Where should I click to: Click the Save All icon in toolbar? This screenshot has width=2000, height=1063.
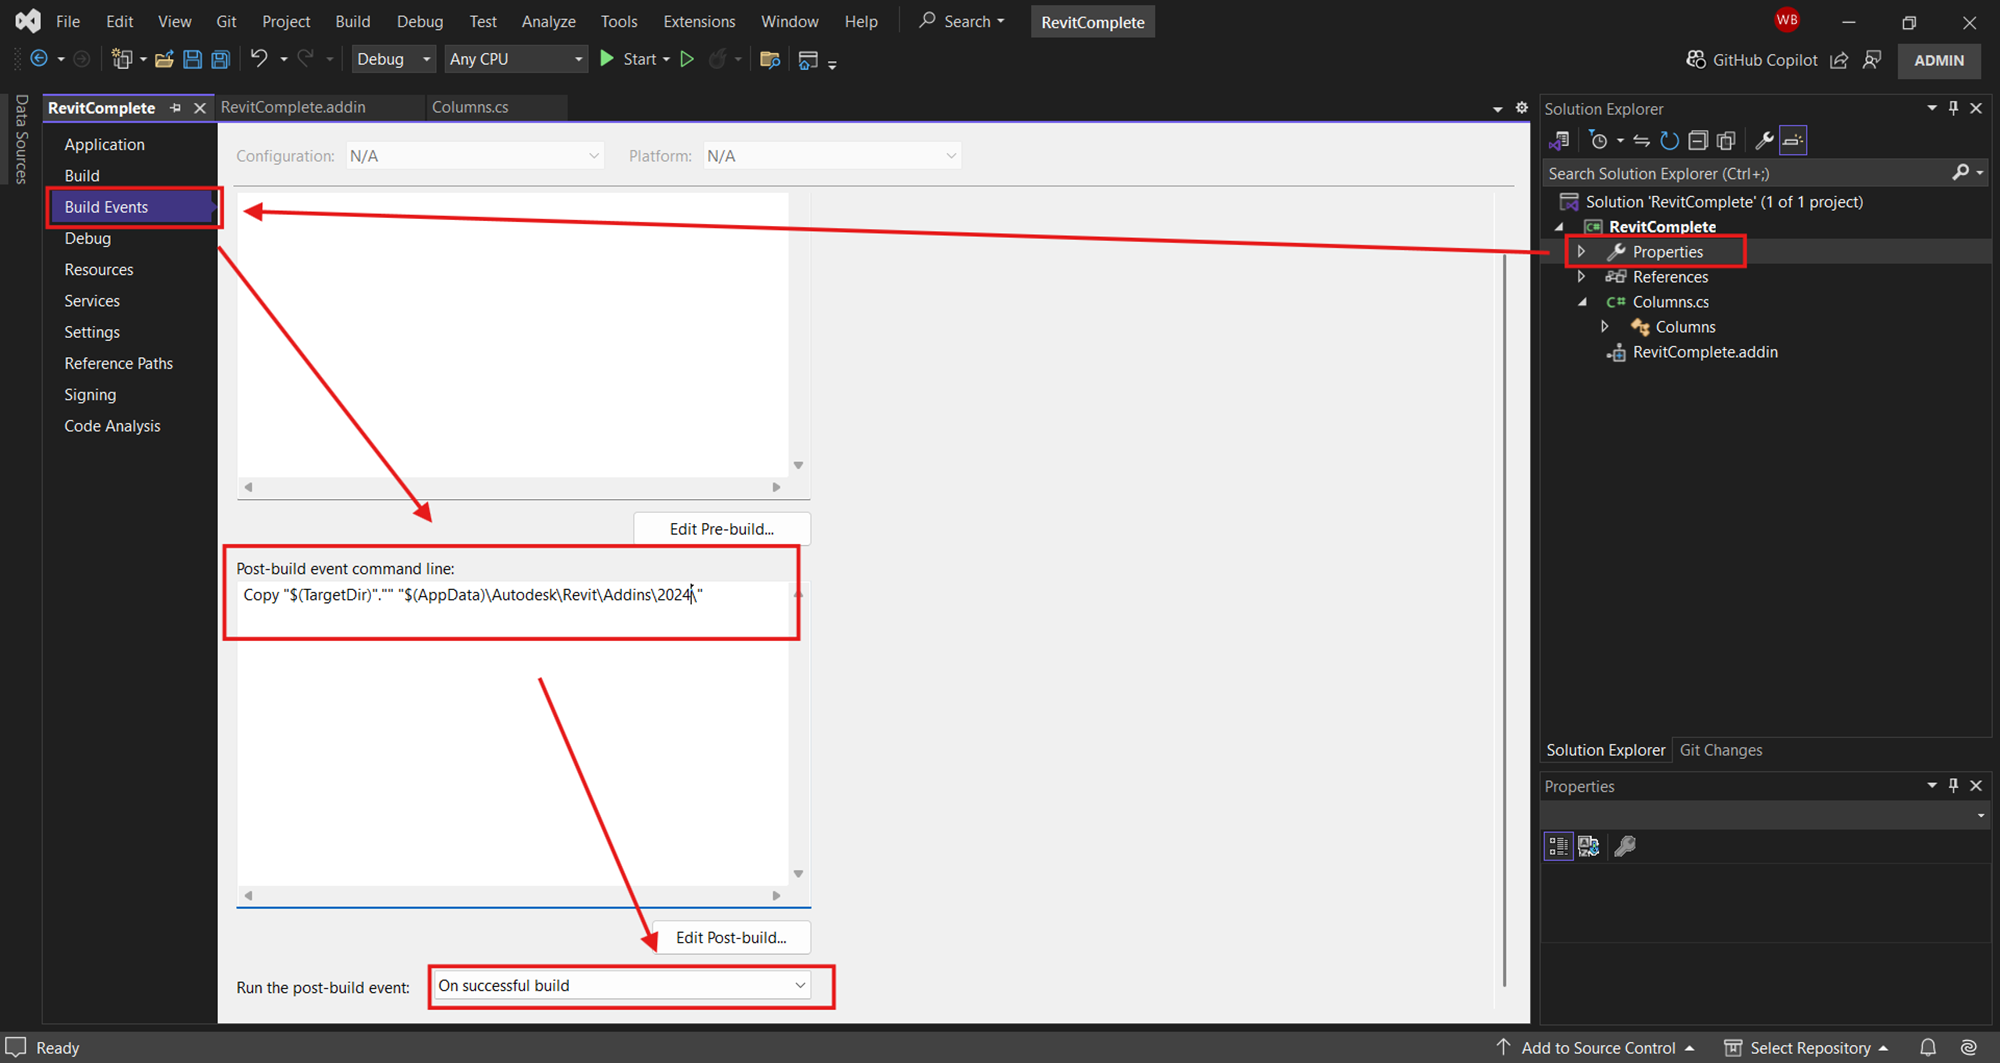click(220, 59)
